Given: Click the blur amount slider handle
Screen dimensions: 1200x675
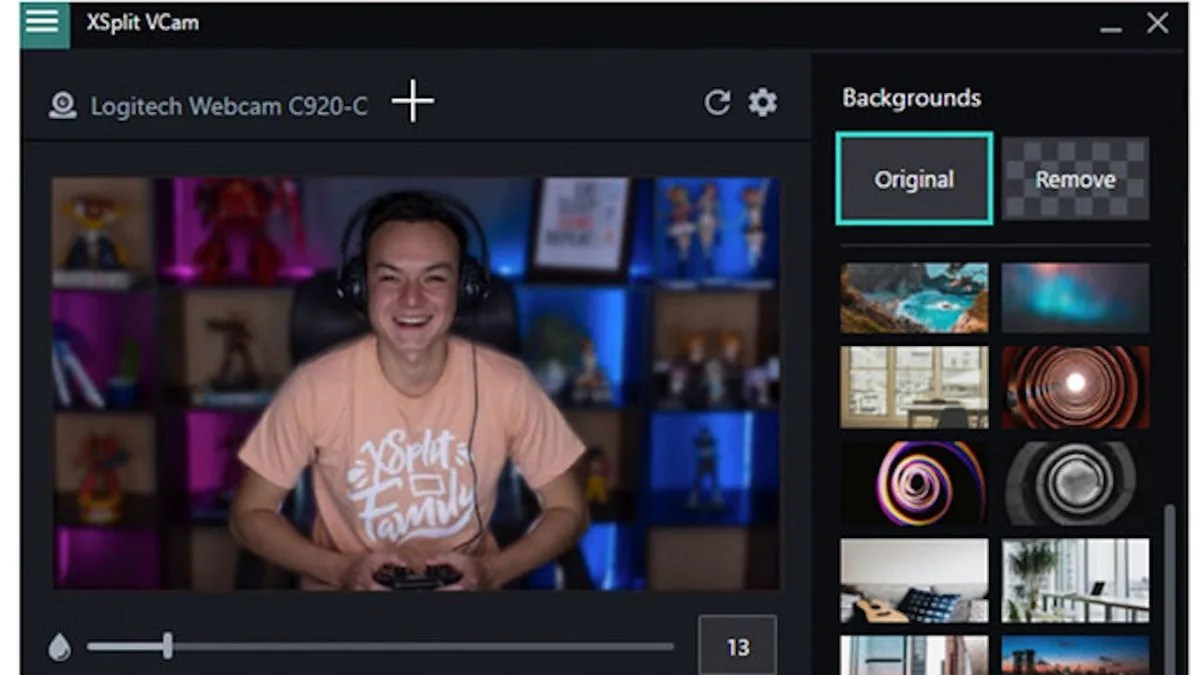Looking at the screenshot, I should 168,646.
